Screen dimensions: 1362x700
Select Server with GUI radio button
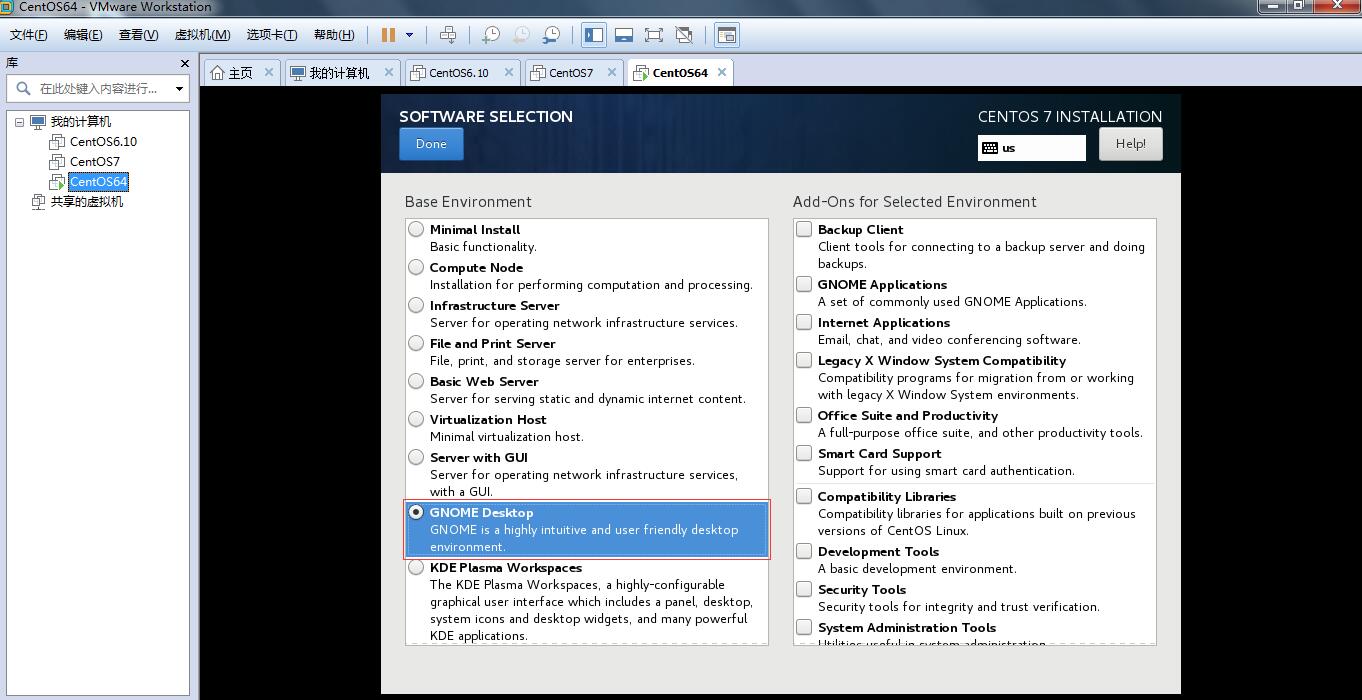(x=416, y=457)
